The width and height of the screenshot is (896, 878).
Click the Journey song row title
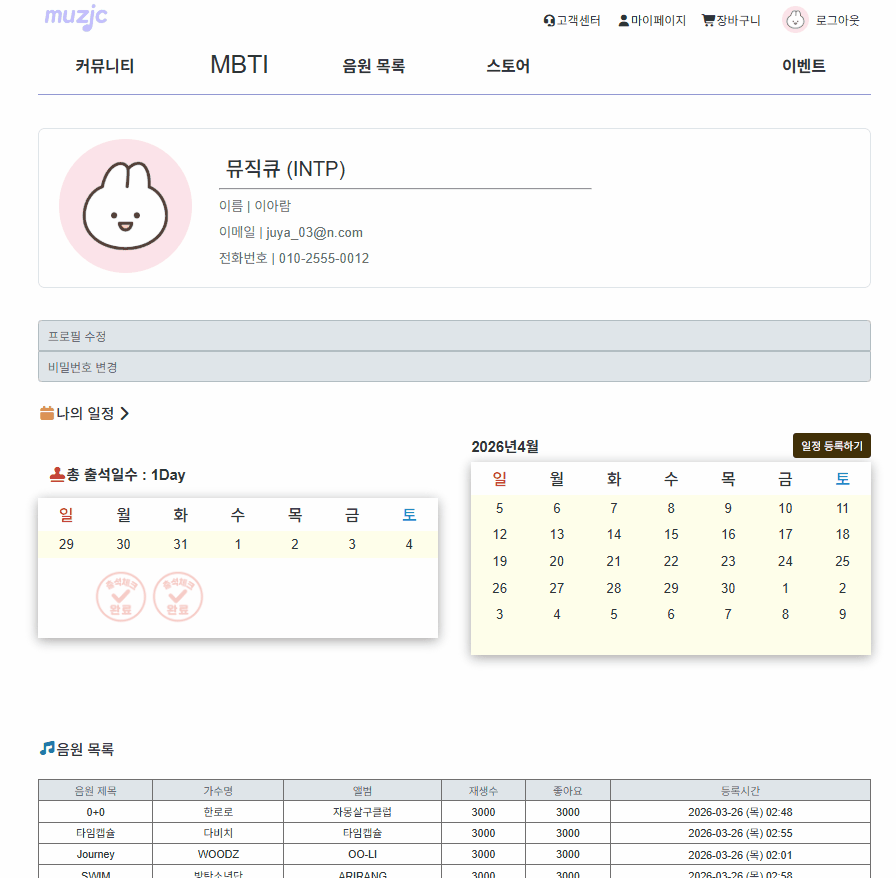pyautogui.click(x=95, y=854)
